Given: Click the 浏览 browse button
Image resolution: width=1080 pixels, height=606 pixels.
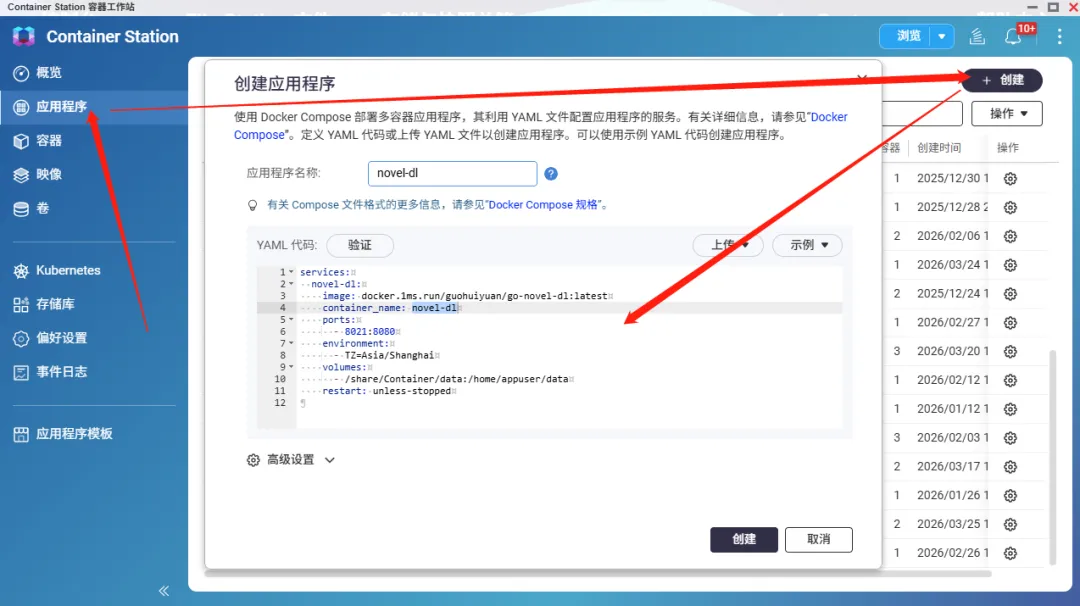Looking at the screenshot, I should click(x=908, y=36).
